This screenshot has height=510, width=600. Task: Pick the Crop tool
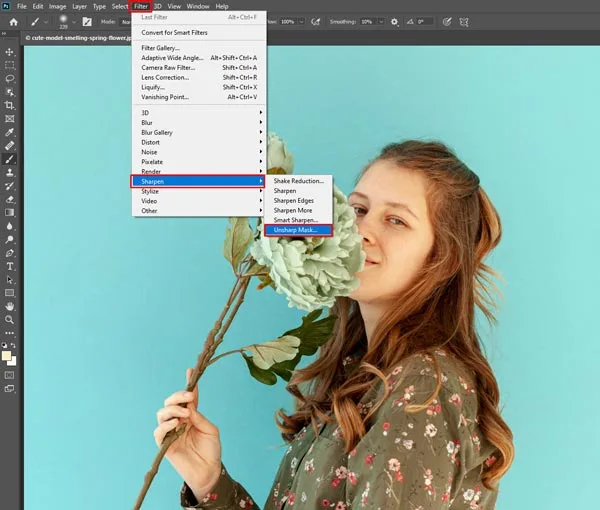10,104
